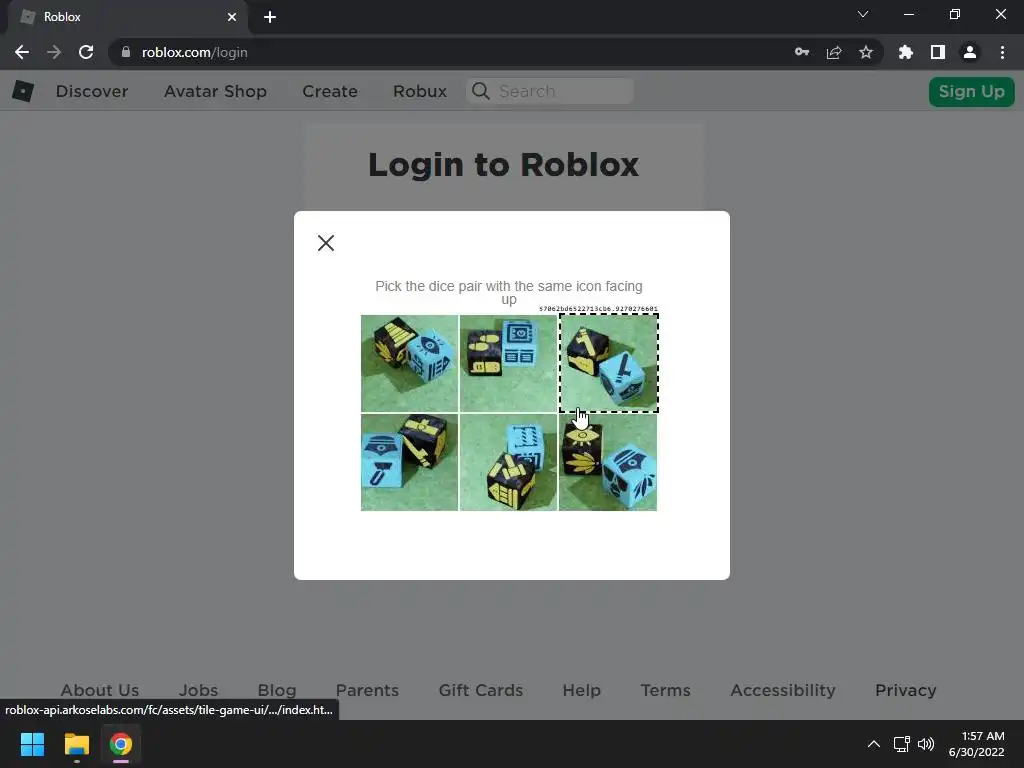1024x768 pixels.
Task: Reload the current page
Action: [86, 52]
